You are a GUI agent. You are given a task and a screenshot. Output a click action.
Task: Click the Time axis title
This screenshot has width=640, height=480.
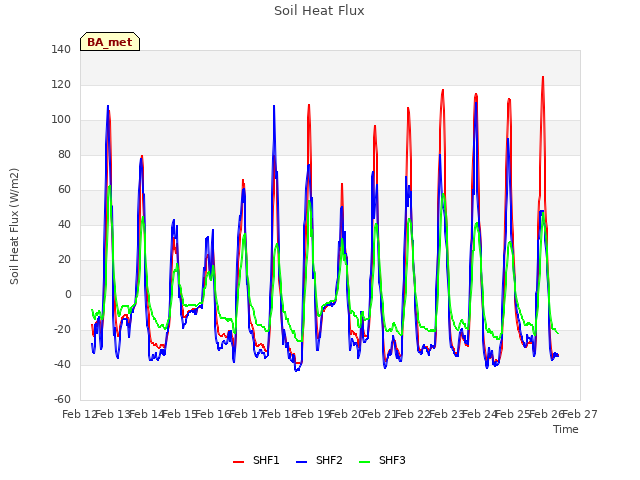[566, 429]
